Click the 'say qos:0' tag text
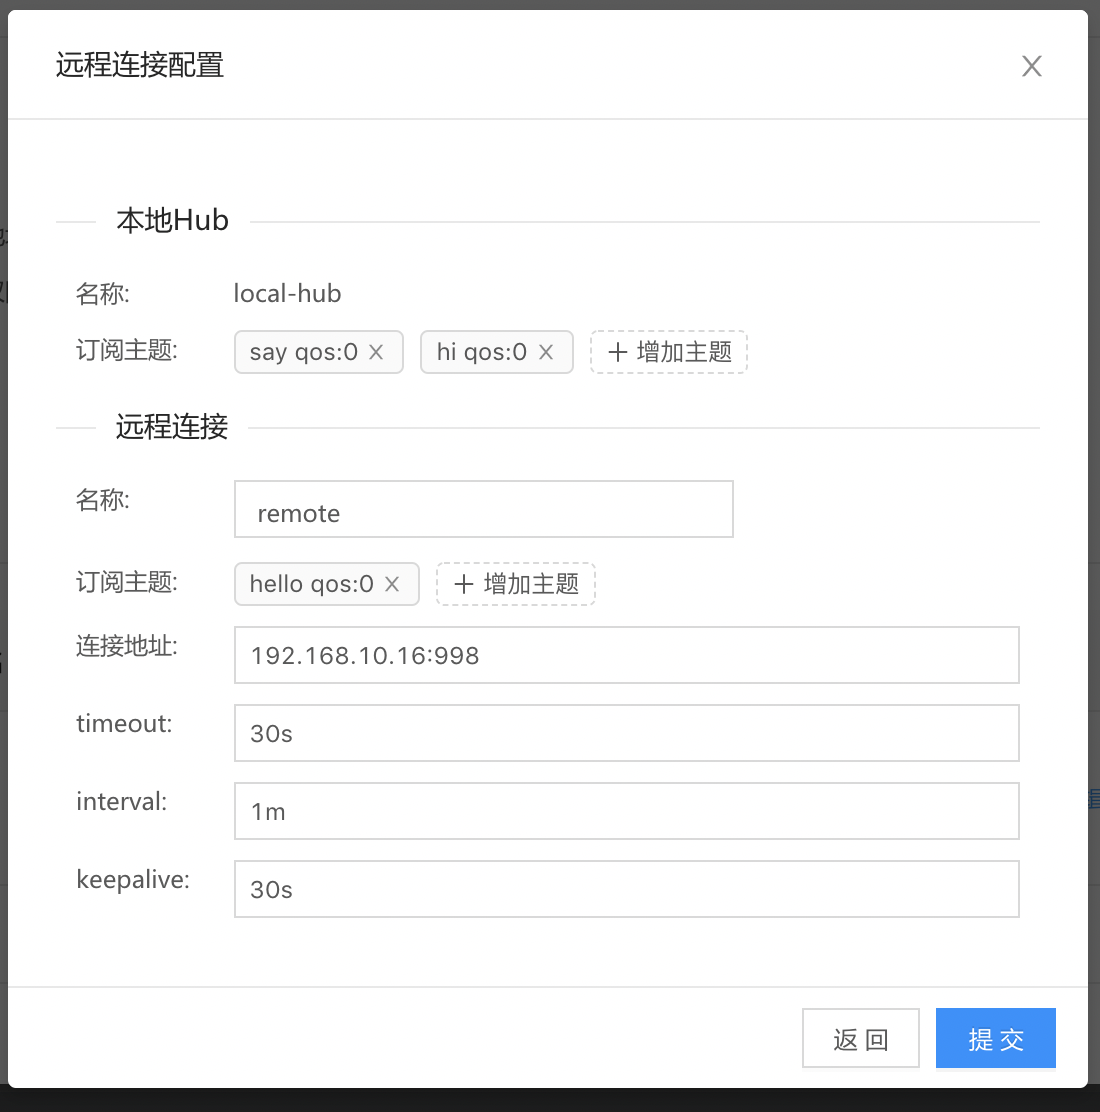1100x1112 pixels. point(303,352)
